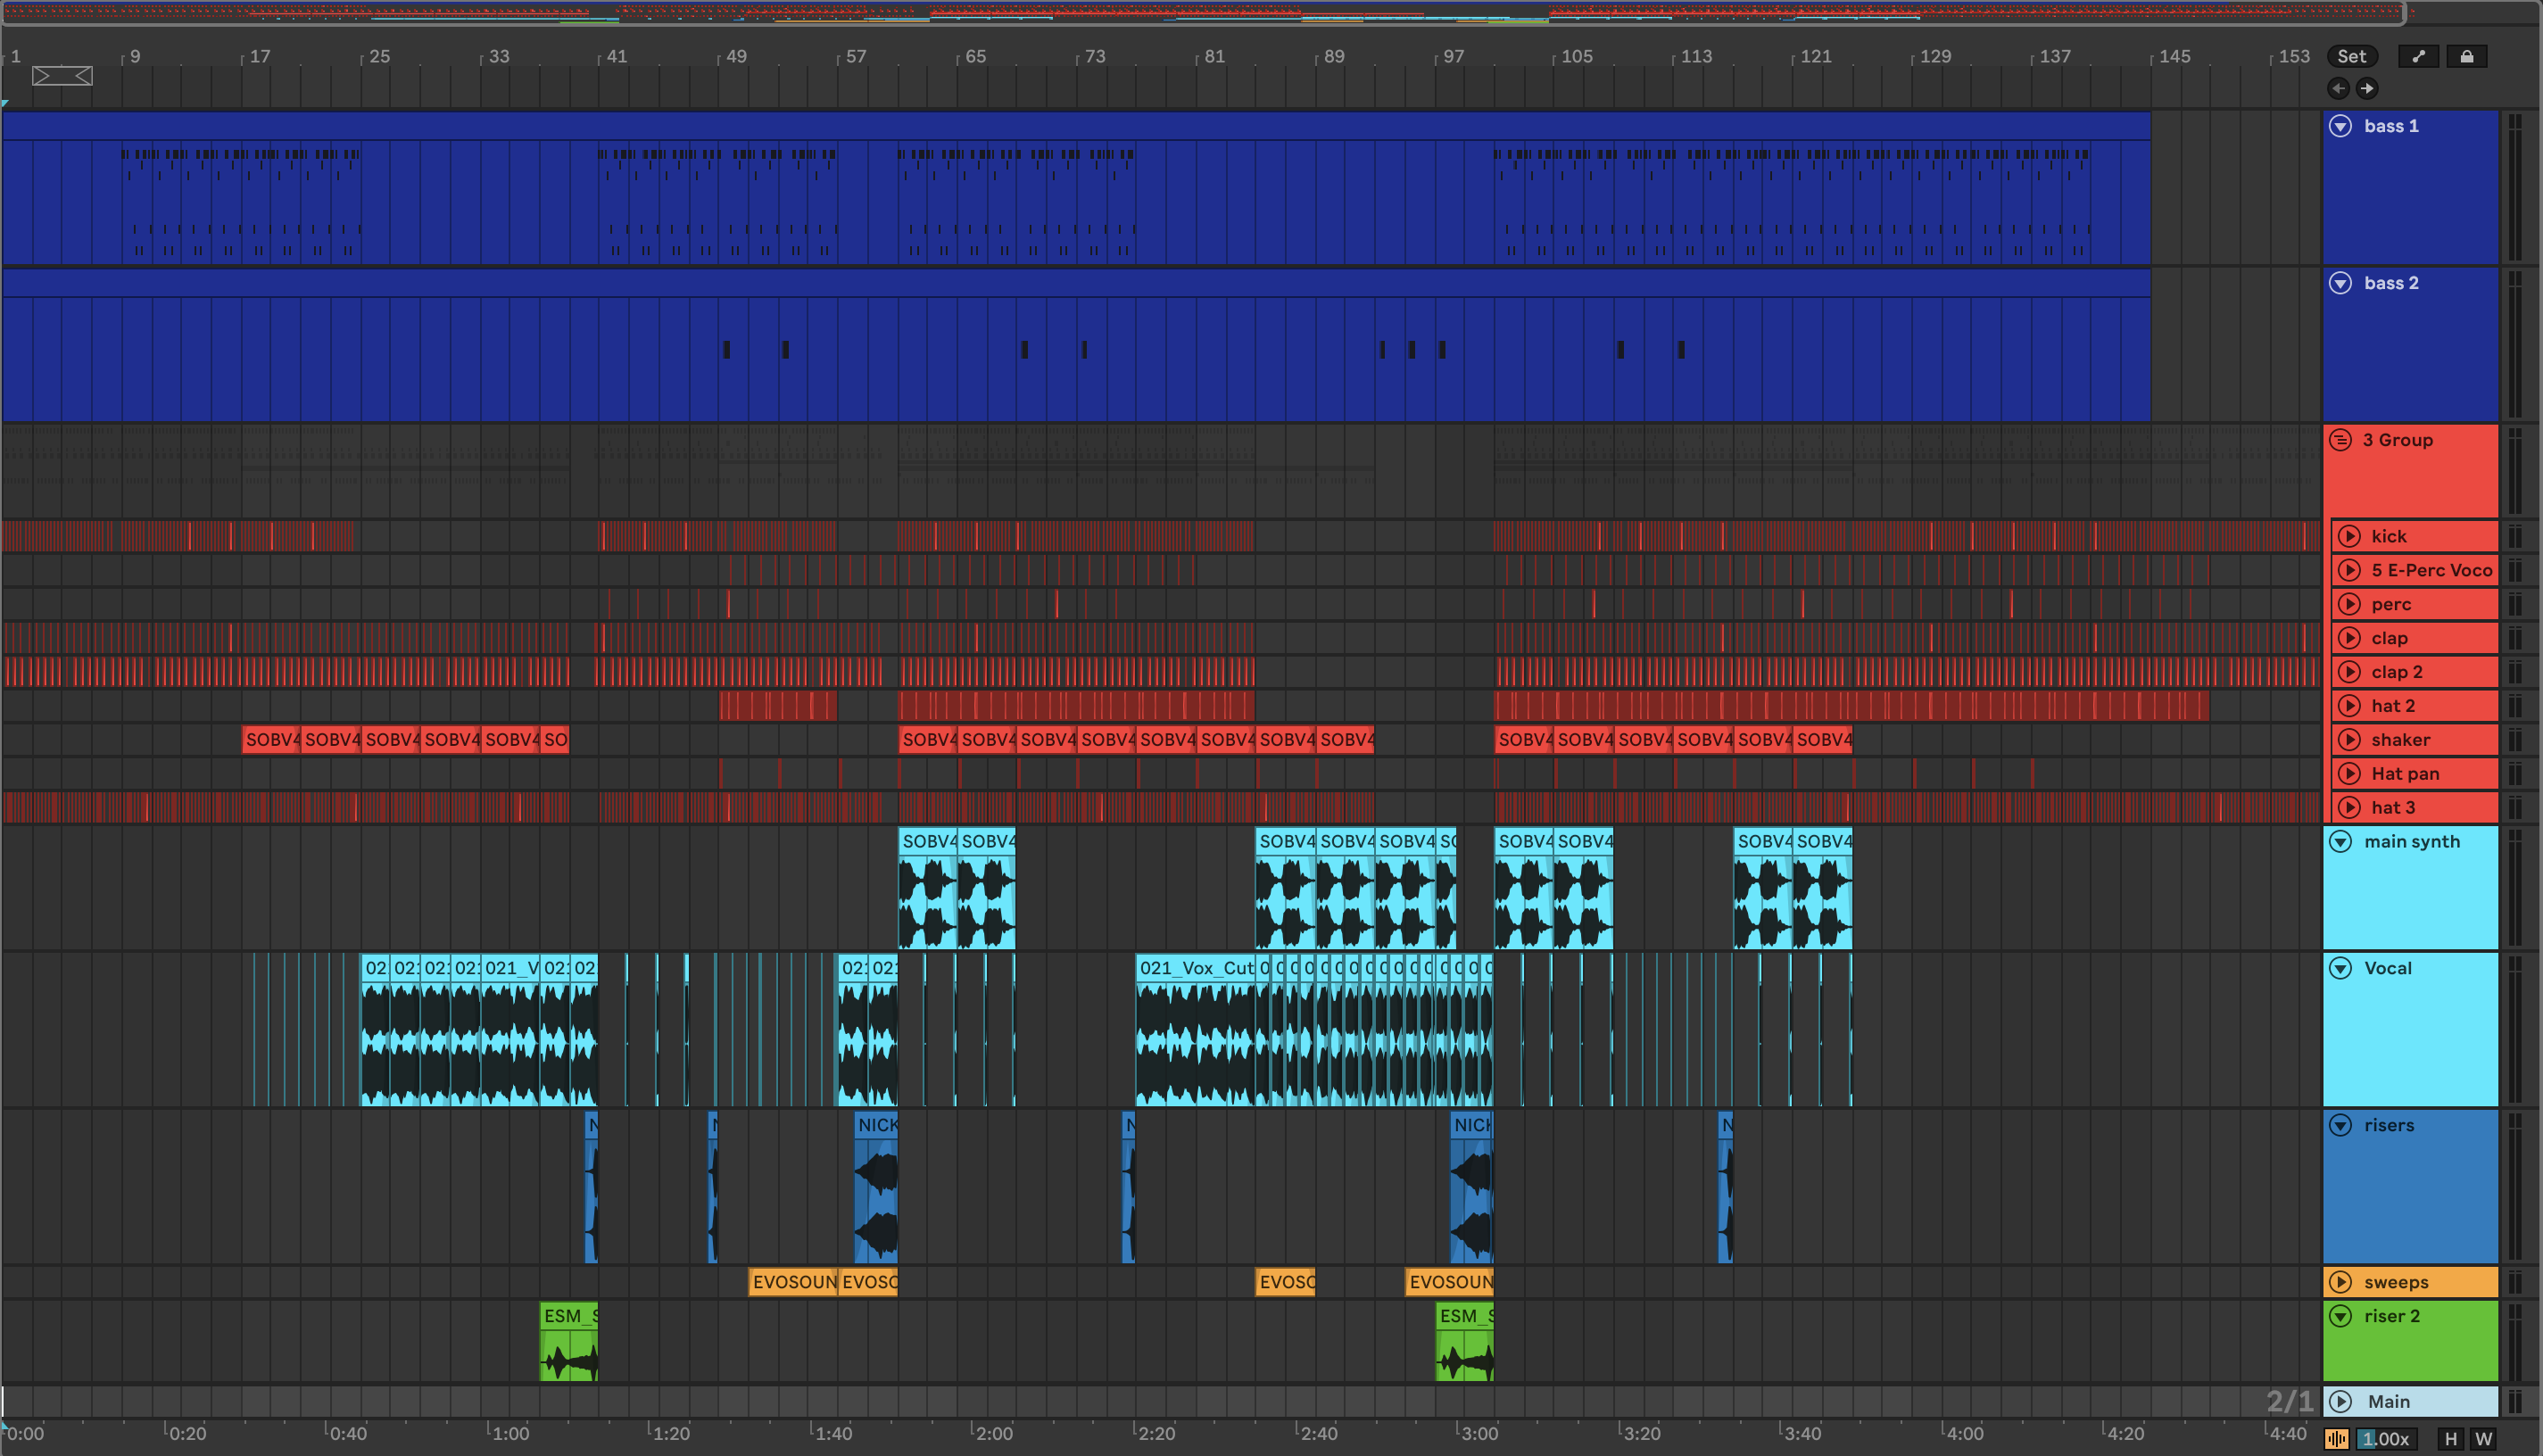Toggle Optimize Arrangement Height H button
This screenshot has height=1456, width=2543.
coord(2450,1439)
